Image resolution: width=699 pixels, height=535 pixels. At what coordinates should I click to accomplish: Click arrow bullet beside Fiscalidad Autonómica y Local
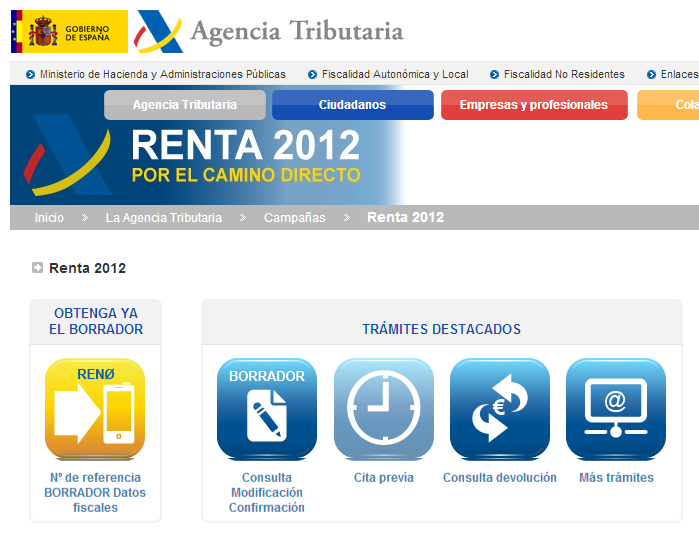[x=312, y=74]
